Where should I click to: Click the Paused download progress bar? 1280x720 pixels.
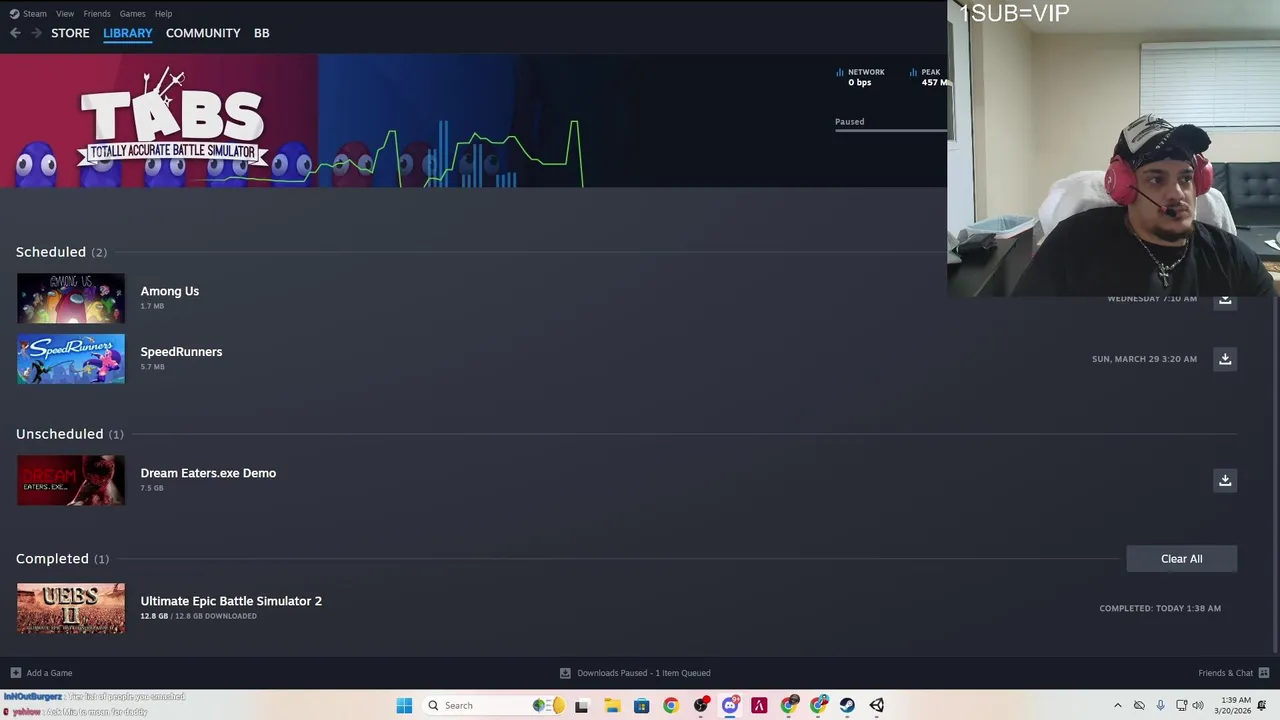point(891,130)
